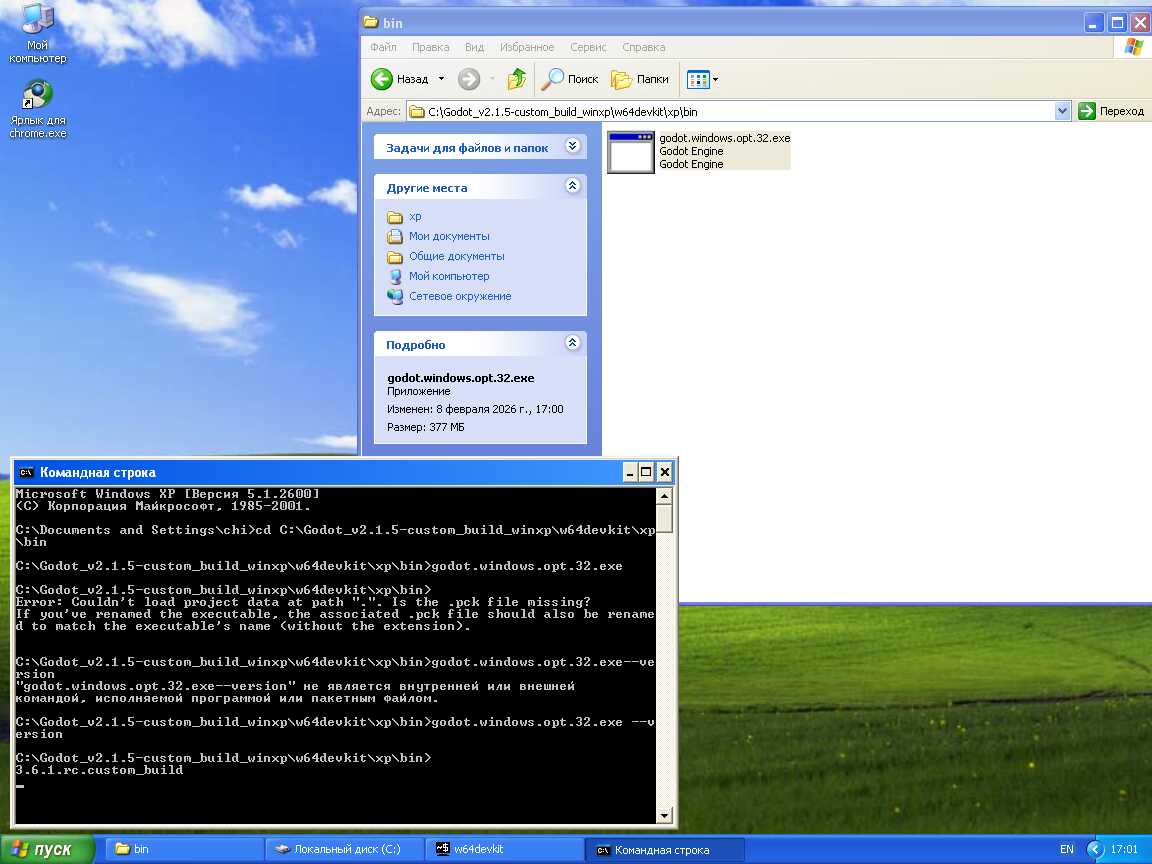Click the command prompt title bar icon
This screenshot has width=1152, height=864.
[x=26, y=472]
